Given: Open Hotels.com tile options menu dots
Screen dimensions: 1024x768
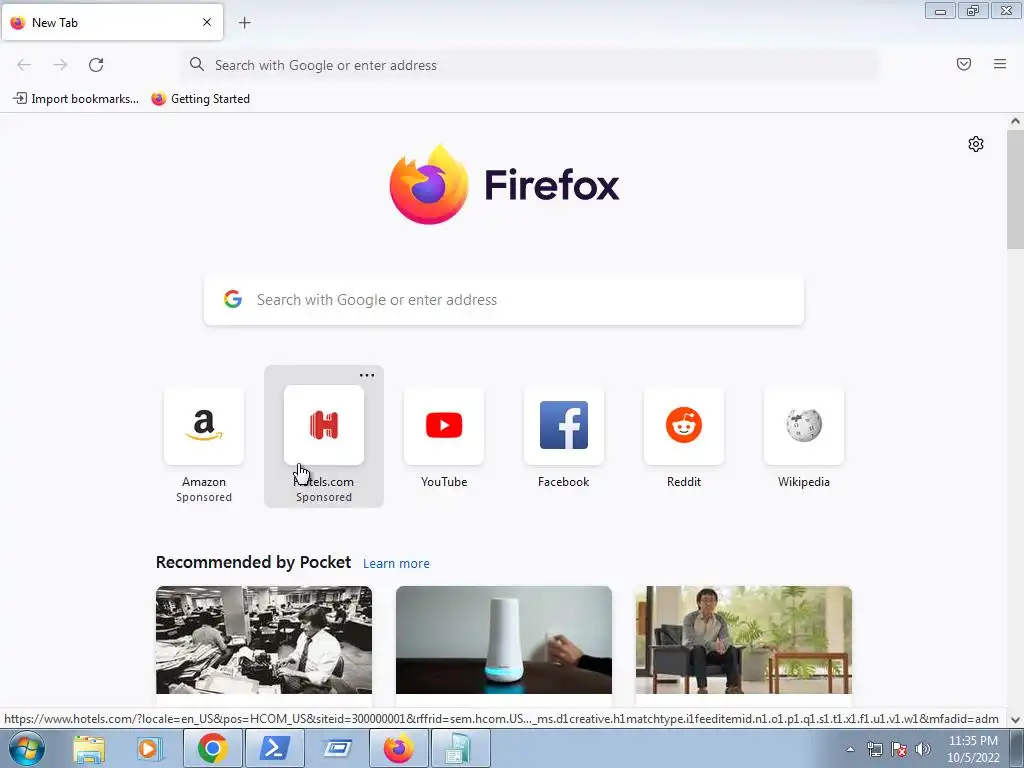Looking at the screenshot, I should [367, 376].
